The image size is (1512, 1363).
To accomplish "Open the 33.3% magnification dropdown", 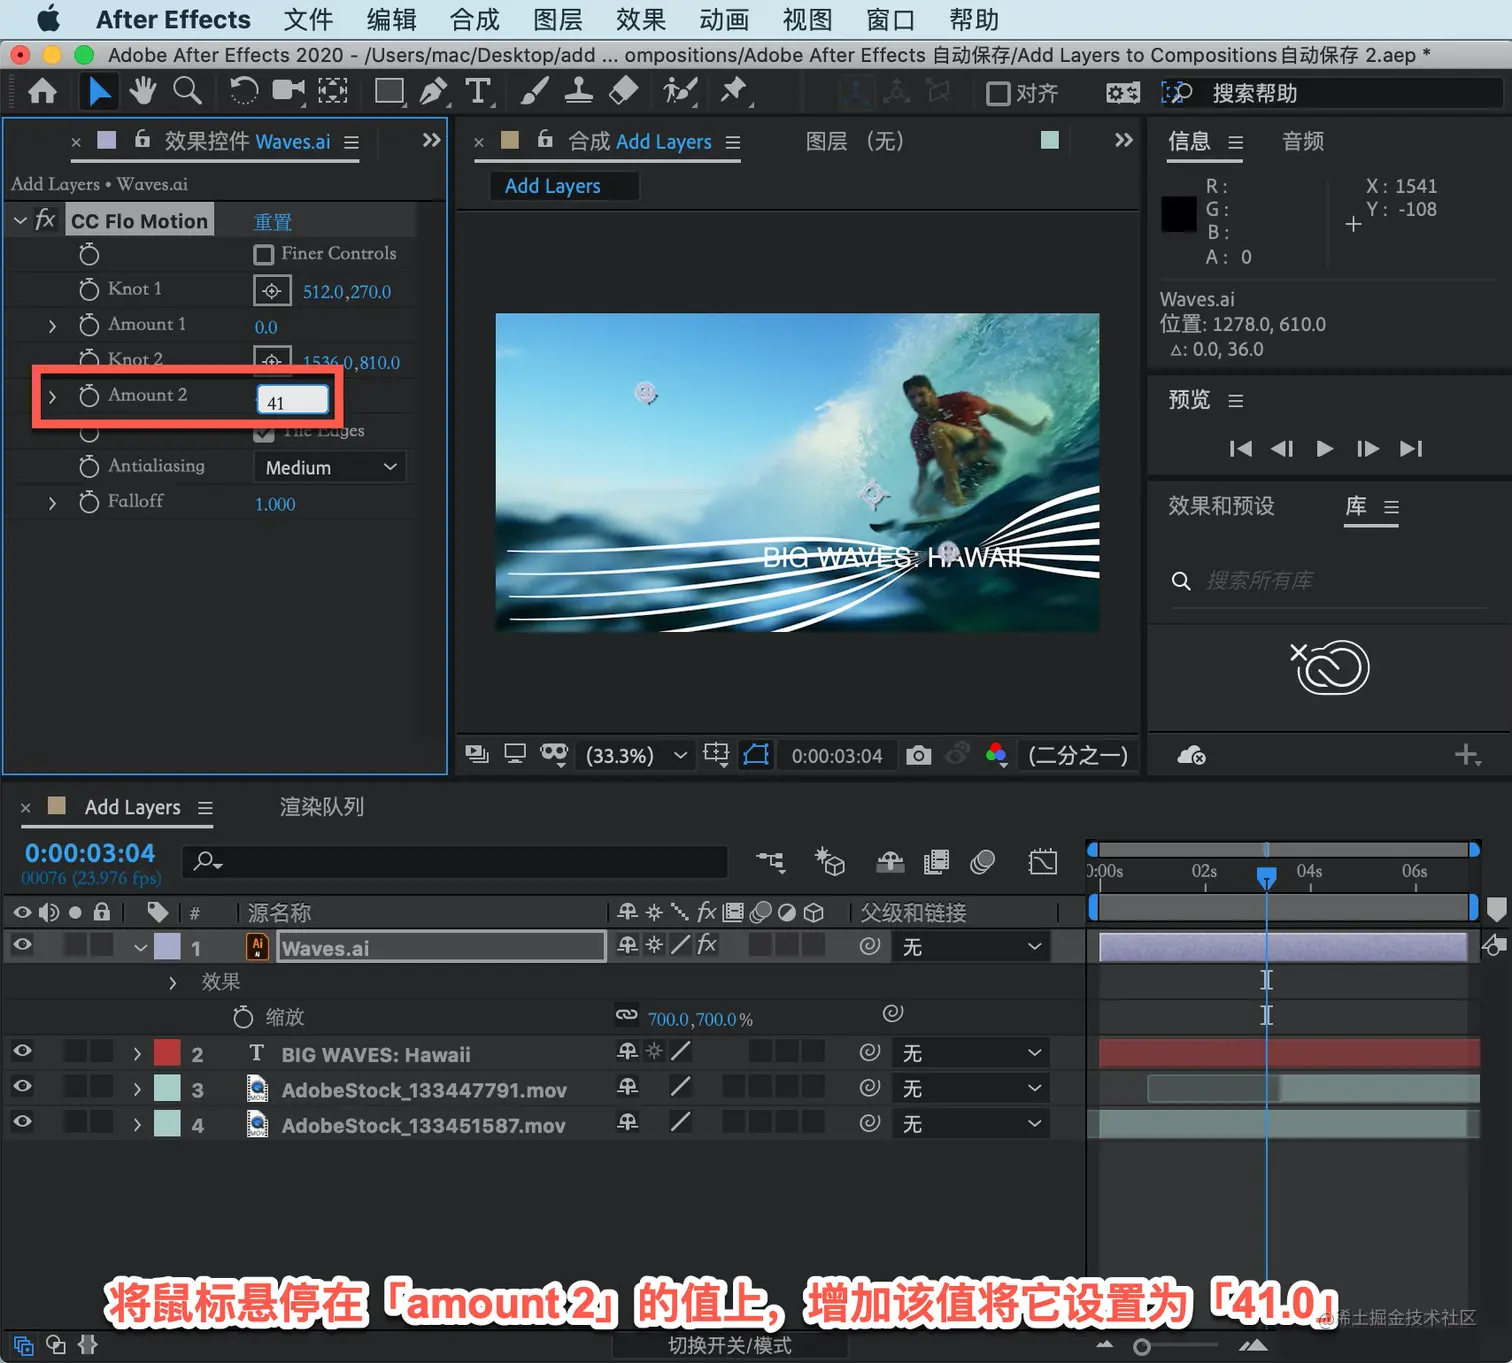I will pyautogui.click(x=637, y=755).
